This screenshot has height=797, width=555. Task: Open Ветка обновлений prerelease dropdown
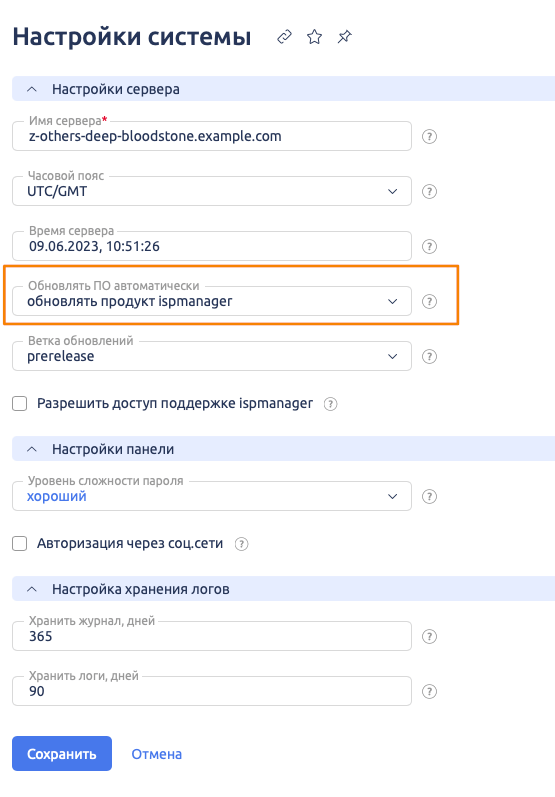click(x=211, y=356)
